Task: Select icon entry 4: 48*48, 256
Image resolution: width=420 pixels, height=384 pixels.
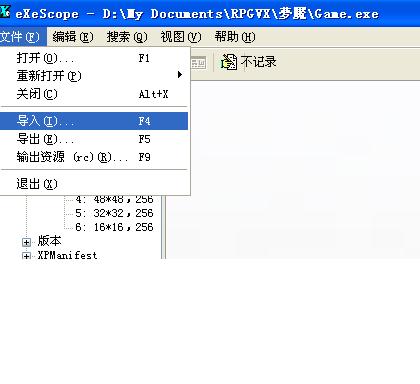Action: click(114, 199)
